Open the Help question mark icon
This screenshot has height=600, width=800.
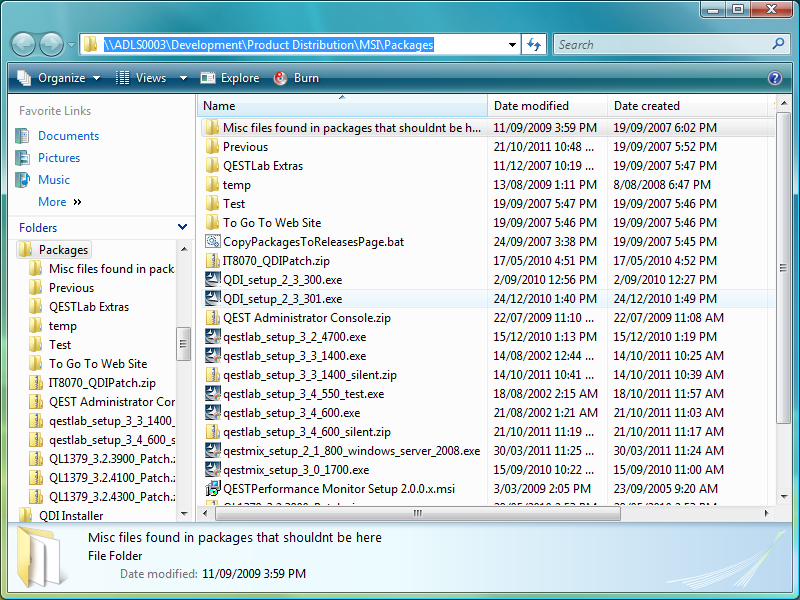(x=773, y=77)
